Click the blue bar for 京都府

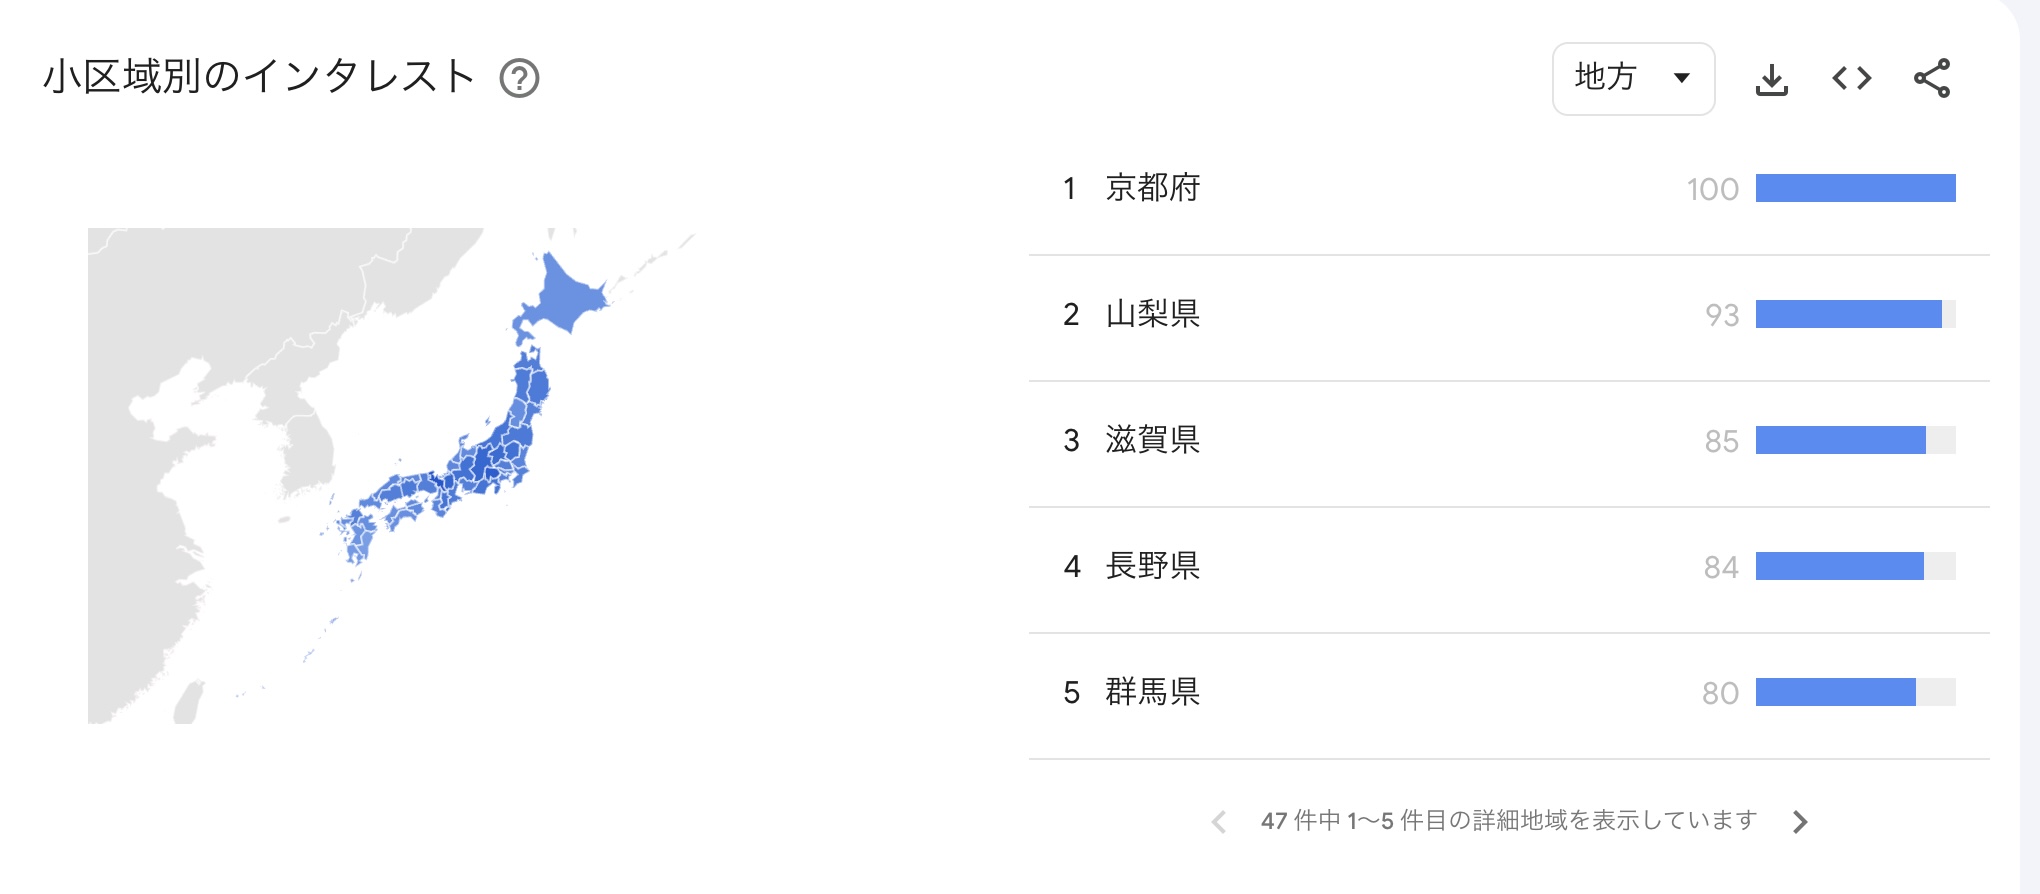point(1855,188)
